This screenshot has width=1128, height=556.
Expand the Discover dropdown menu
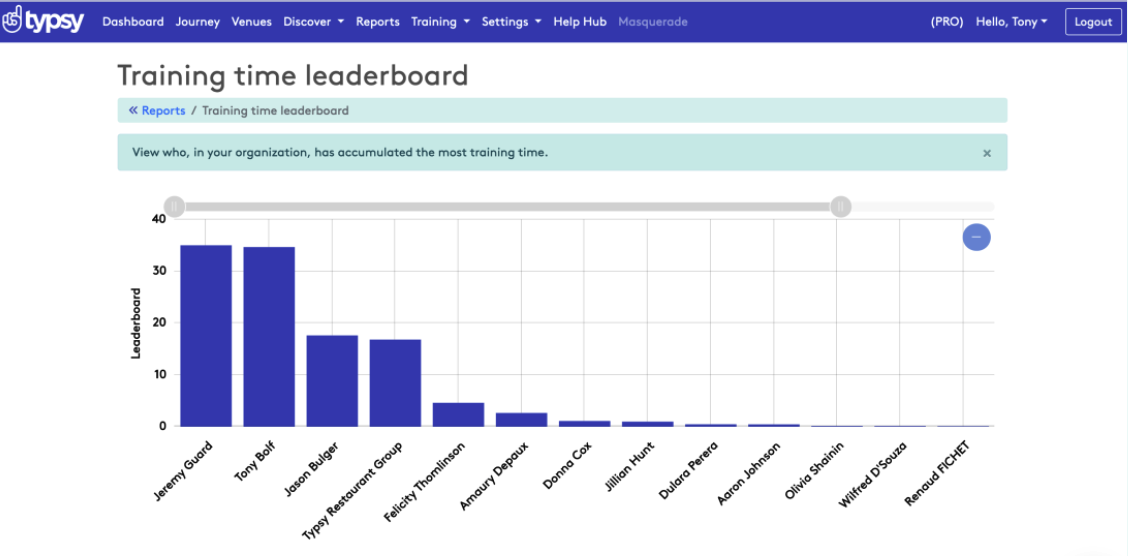click(313, 22)
